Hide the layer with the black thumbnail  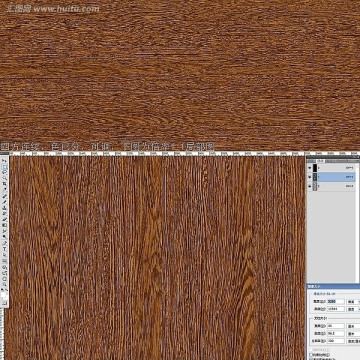pyautogui.click(x=310, y=168)
